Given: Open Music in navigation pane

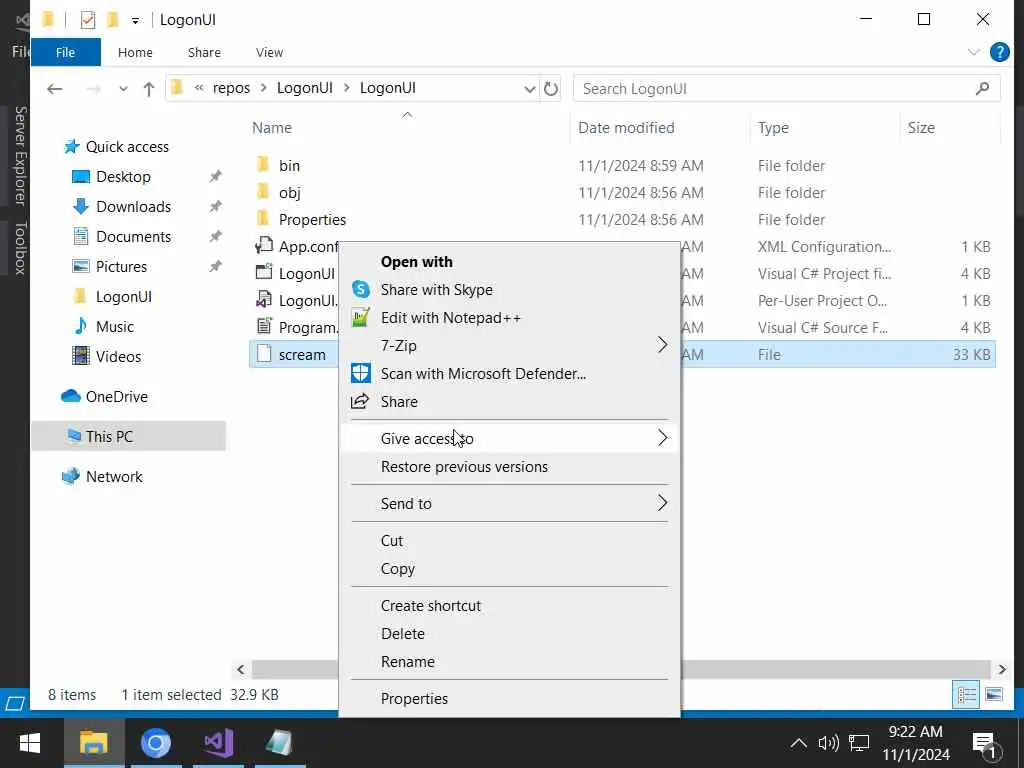Looking at the screenshot, I should [114, 327].
